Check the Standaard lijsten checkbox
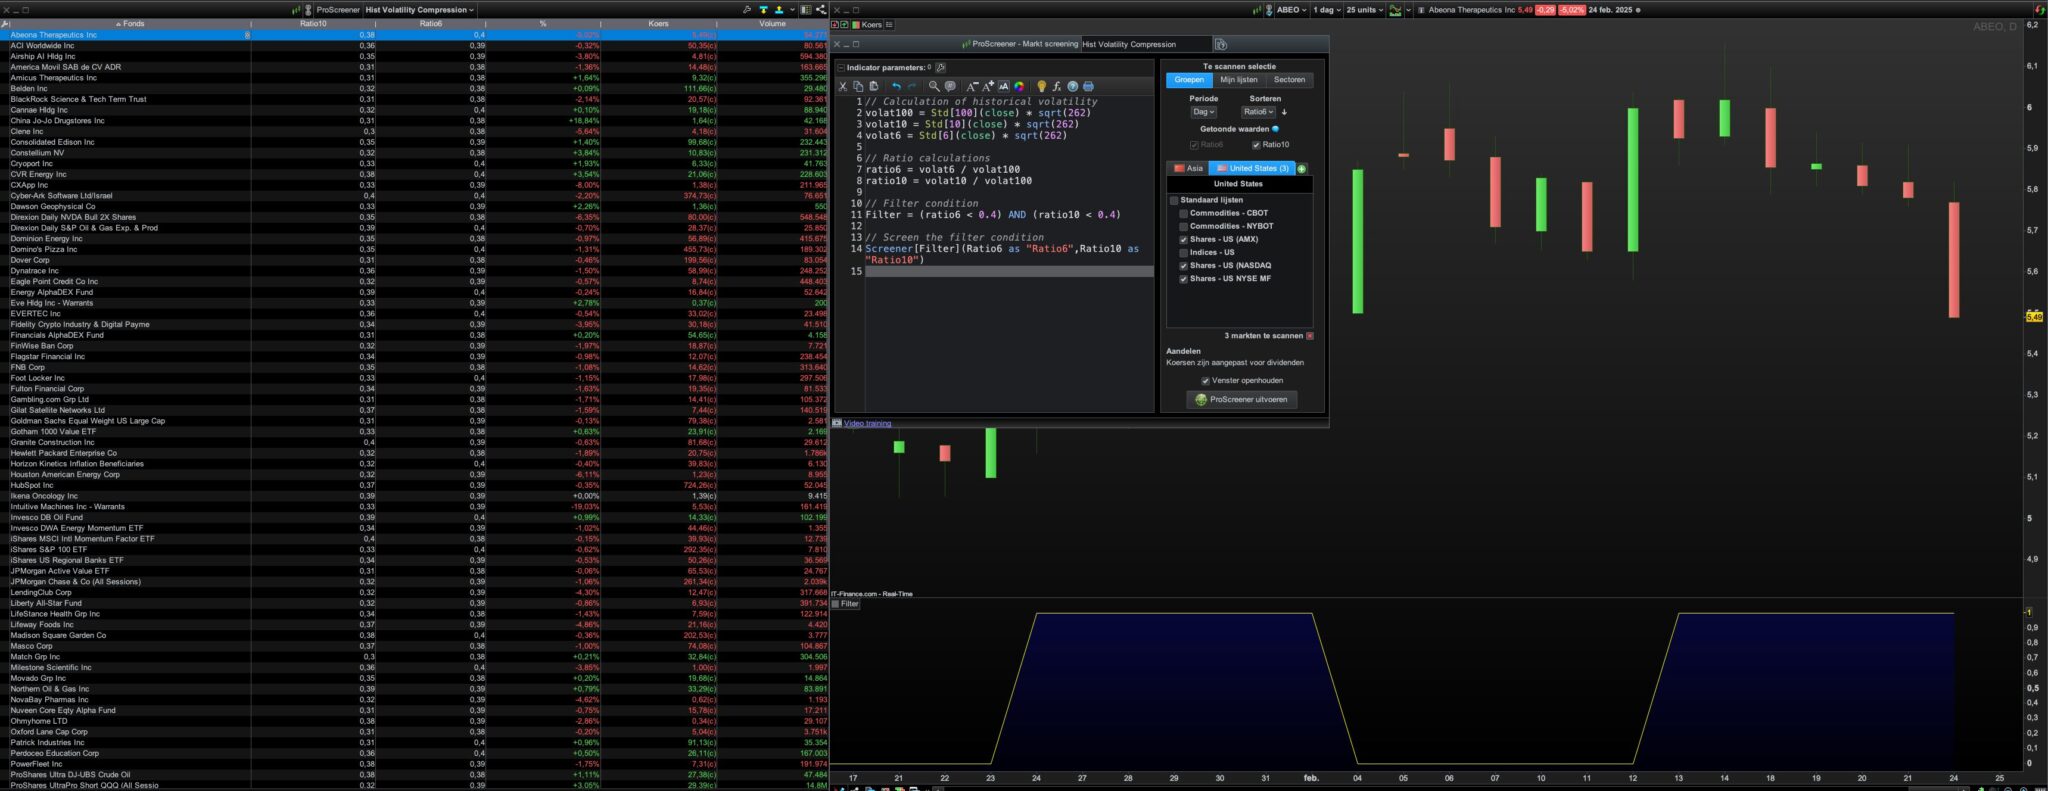This screenshot has height=791, width=2048. [x=1174, y=200]
